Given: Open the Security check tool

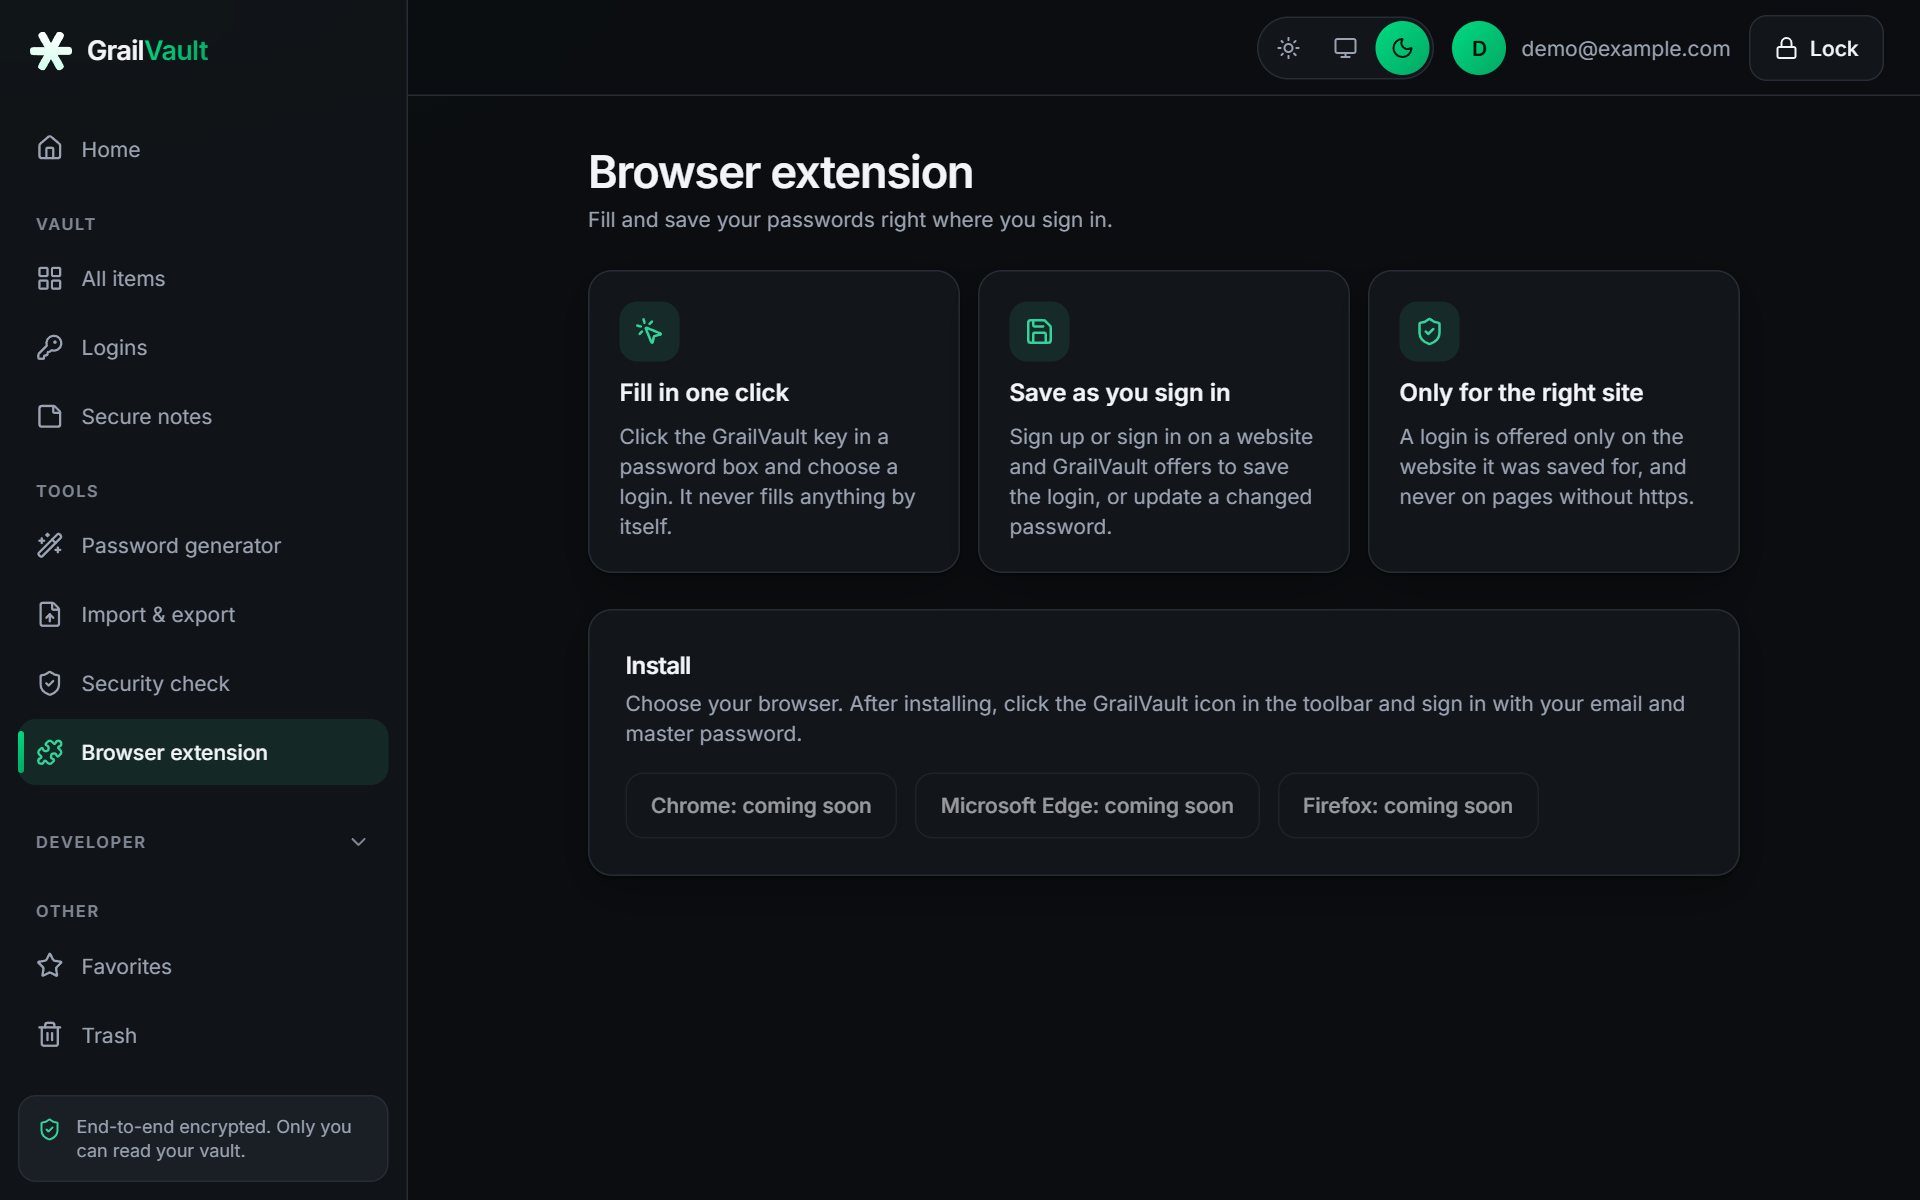Looking at the screenshot, I should coord(203,683).
